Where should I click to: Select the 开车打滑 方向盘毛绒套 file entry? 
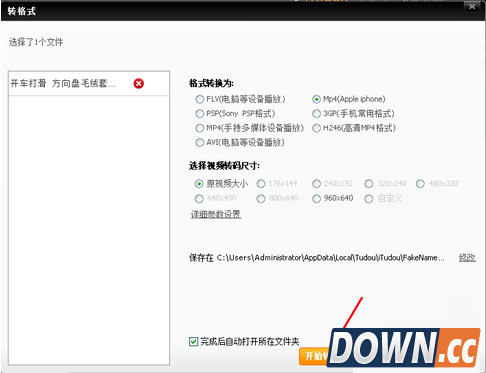tap(89, 83)
